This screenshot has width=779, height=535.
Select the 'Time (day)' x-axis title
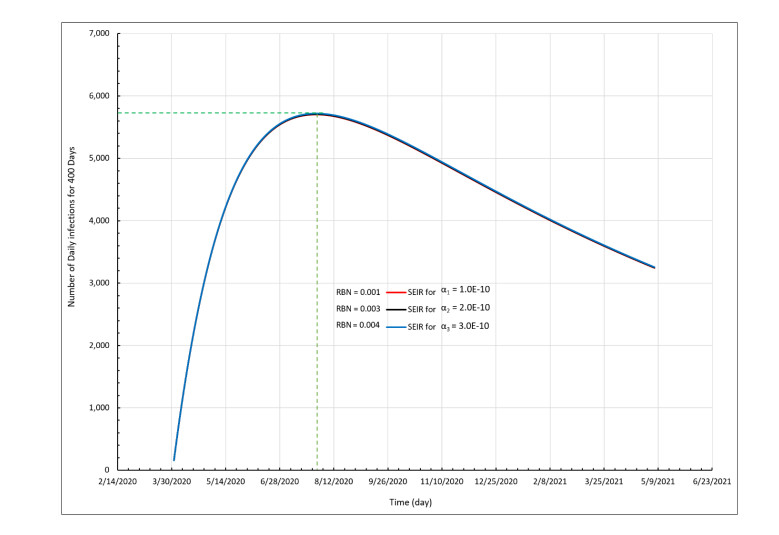(x=414, y=501)
